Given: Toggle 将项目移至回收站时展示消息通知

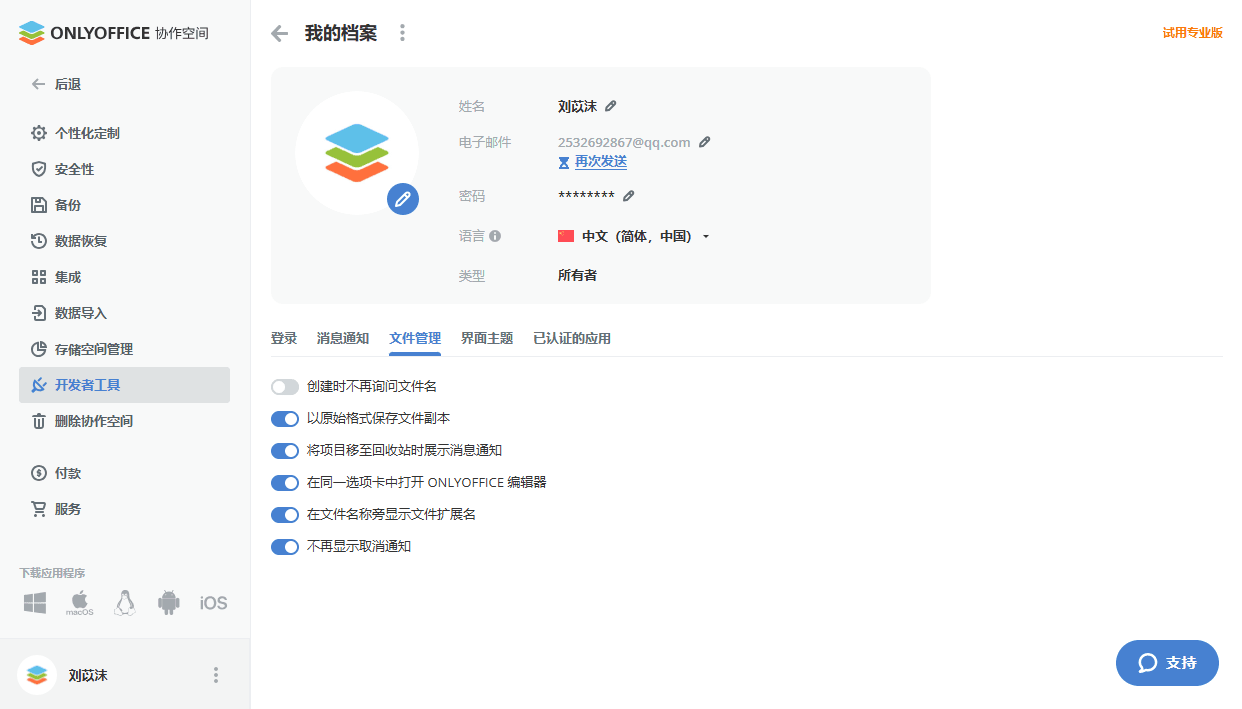Looking at the screenshot, I should (x=285, y=450).
